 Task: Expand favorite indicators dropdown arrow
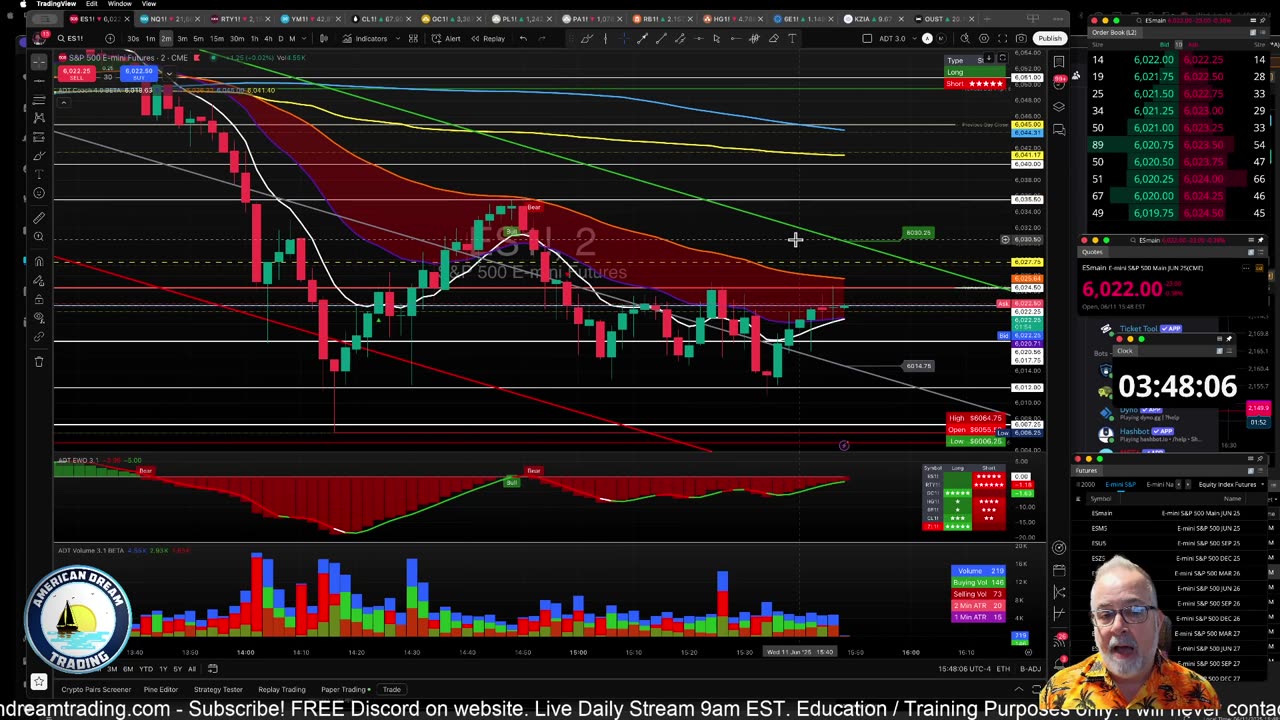(397, 38)
